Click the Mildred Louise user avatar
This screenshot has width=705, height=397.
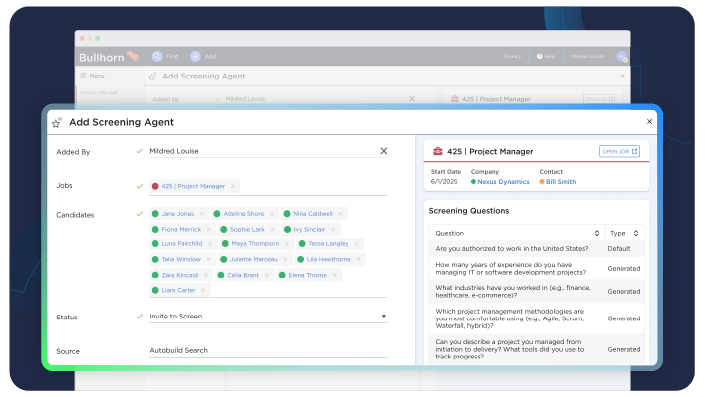pyautogui.click(x=622, y=56)
